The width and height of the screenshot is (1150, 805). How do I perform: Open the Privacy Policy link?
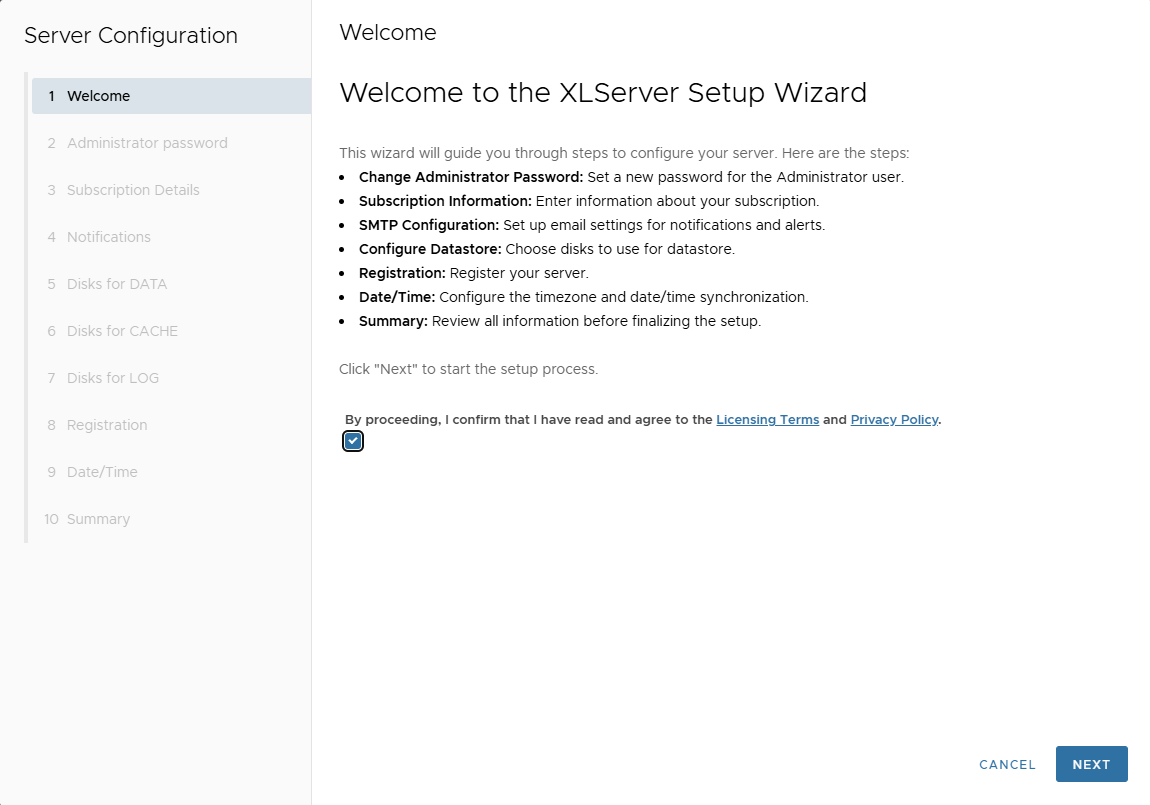point(893,419)
